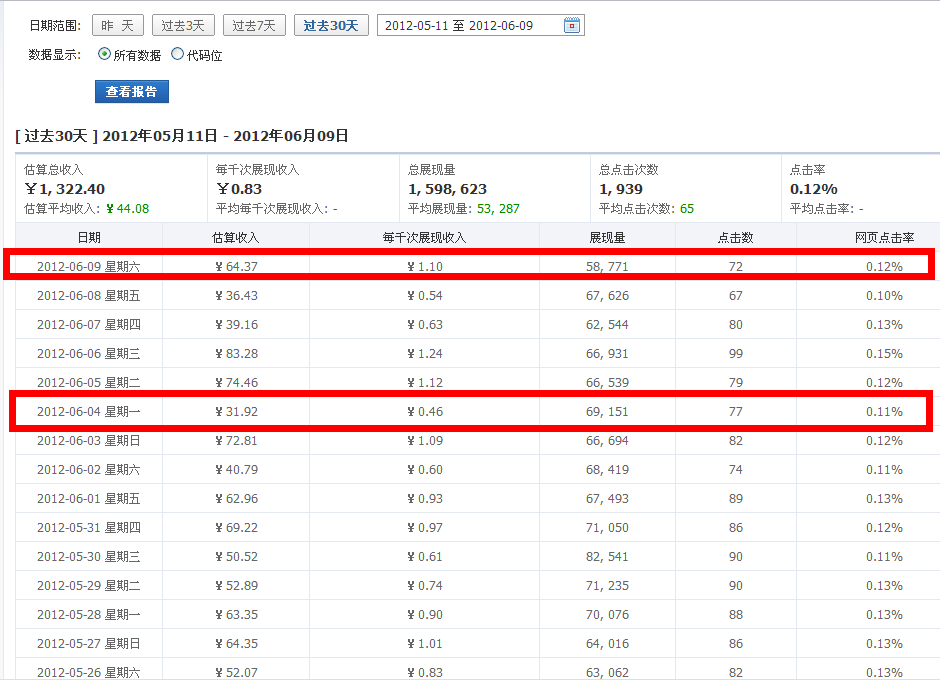Select the ¥44.08 average income value
The height and width of the screenshot is (680, 940).
click(128, 209)
